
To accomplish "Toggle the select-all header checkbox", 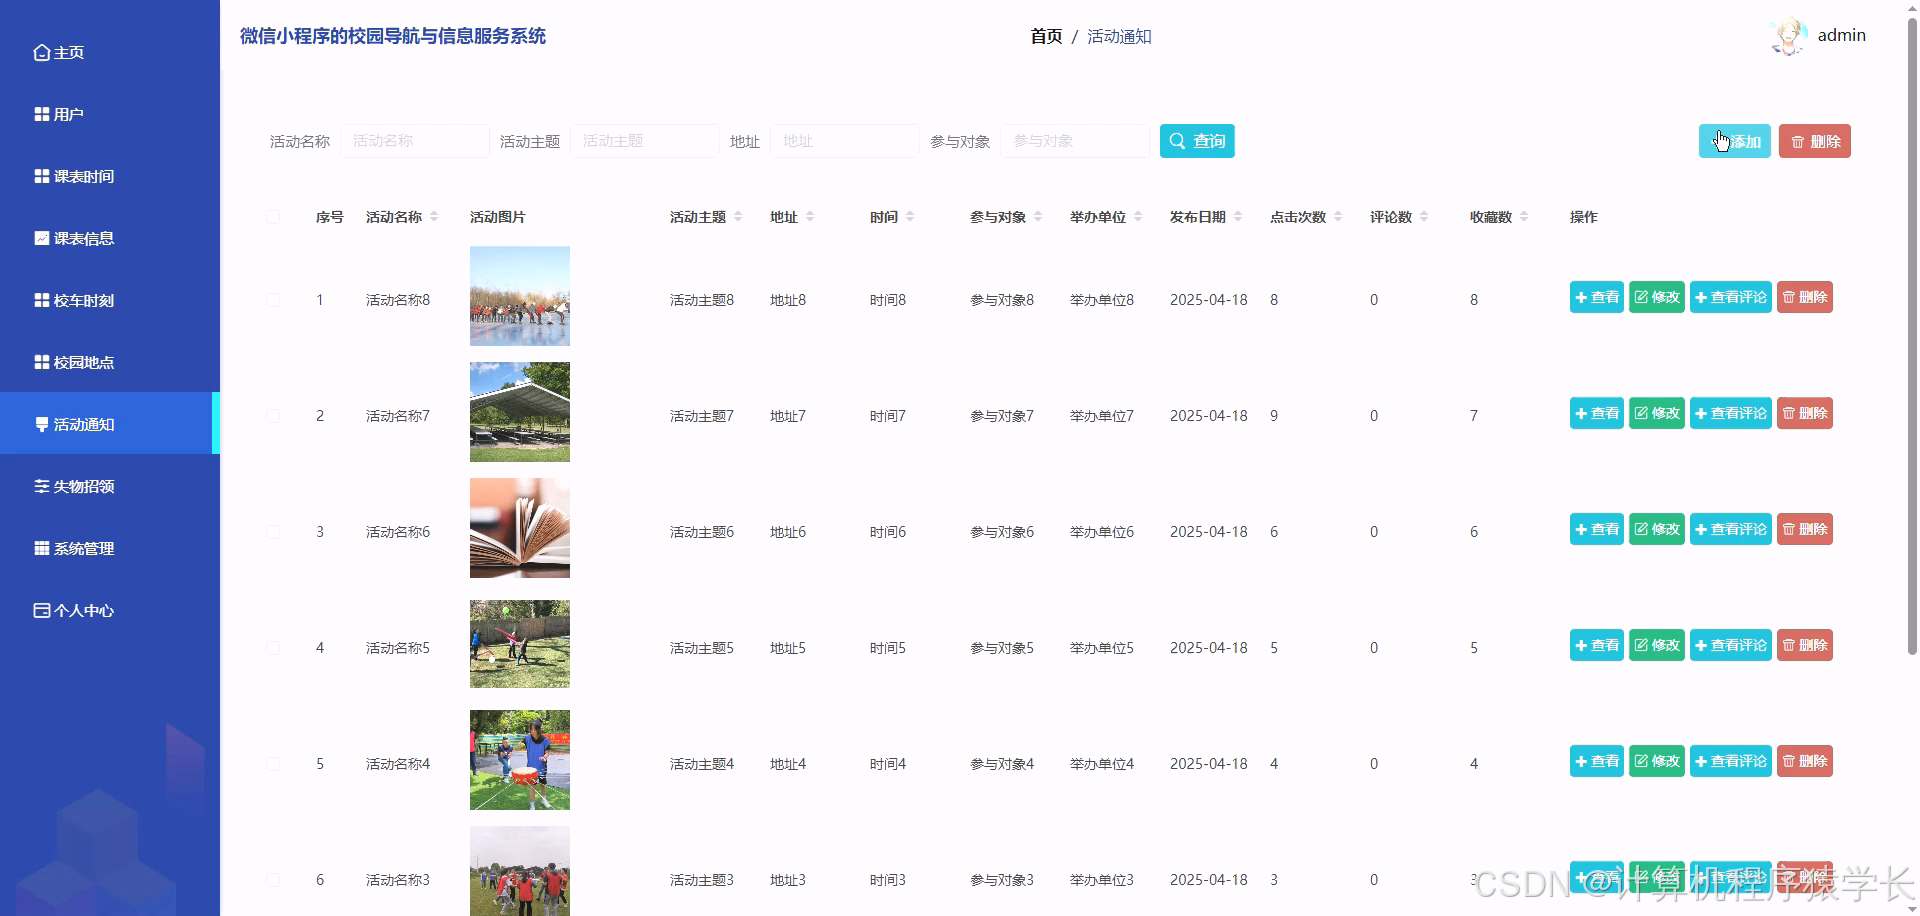I will point(273,217).
